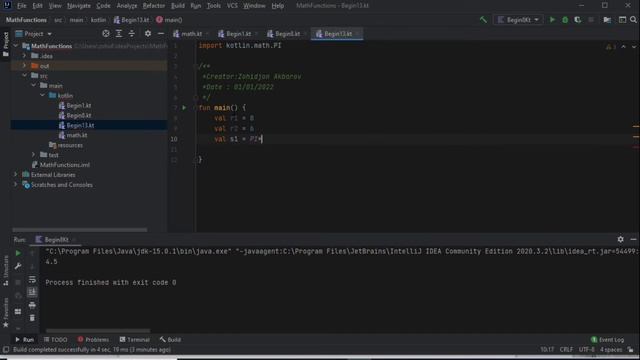The width and height of the screenshot is (640, 360).
Task: Click the Run panel stop square
Action: tap(18, 282)
